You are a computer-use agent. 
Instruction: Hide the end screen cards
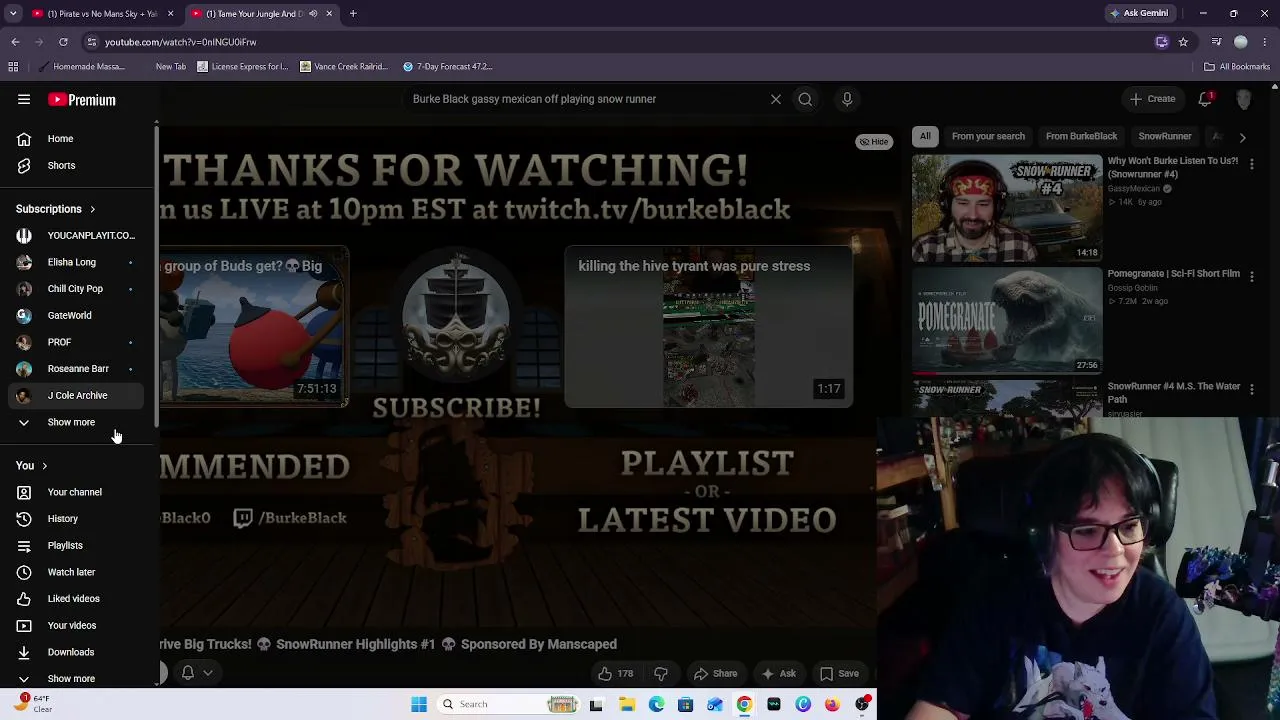pos(874,142)
